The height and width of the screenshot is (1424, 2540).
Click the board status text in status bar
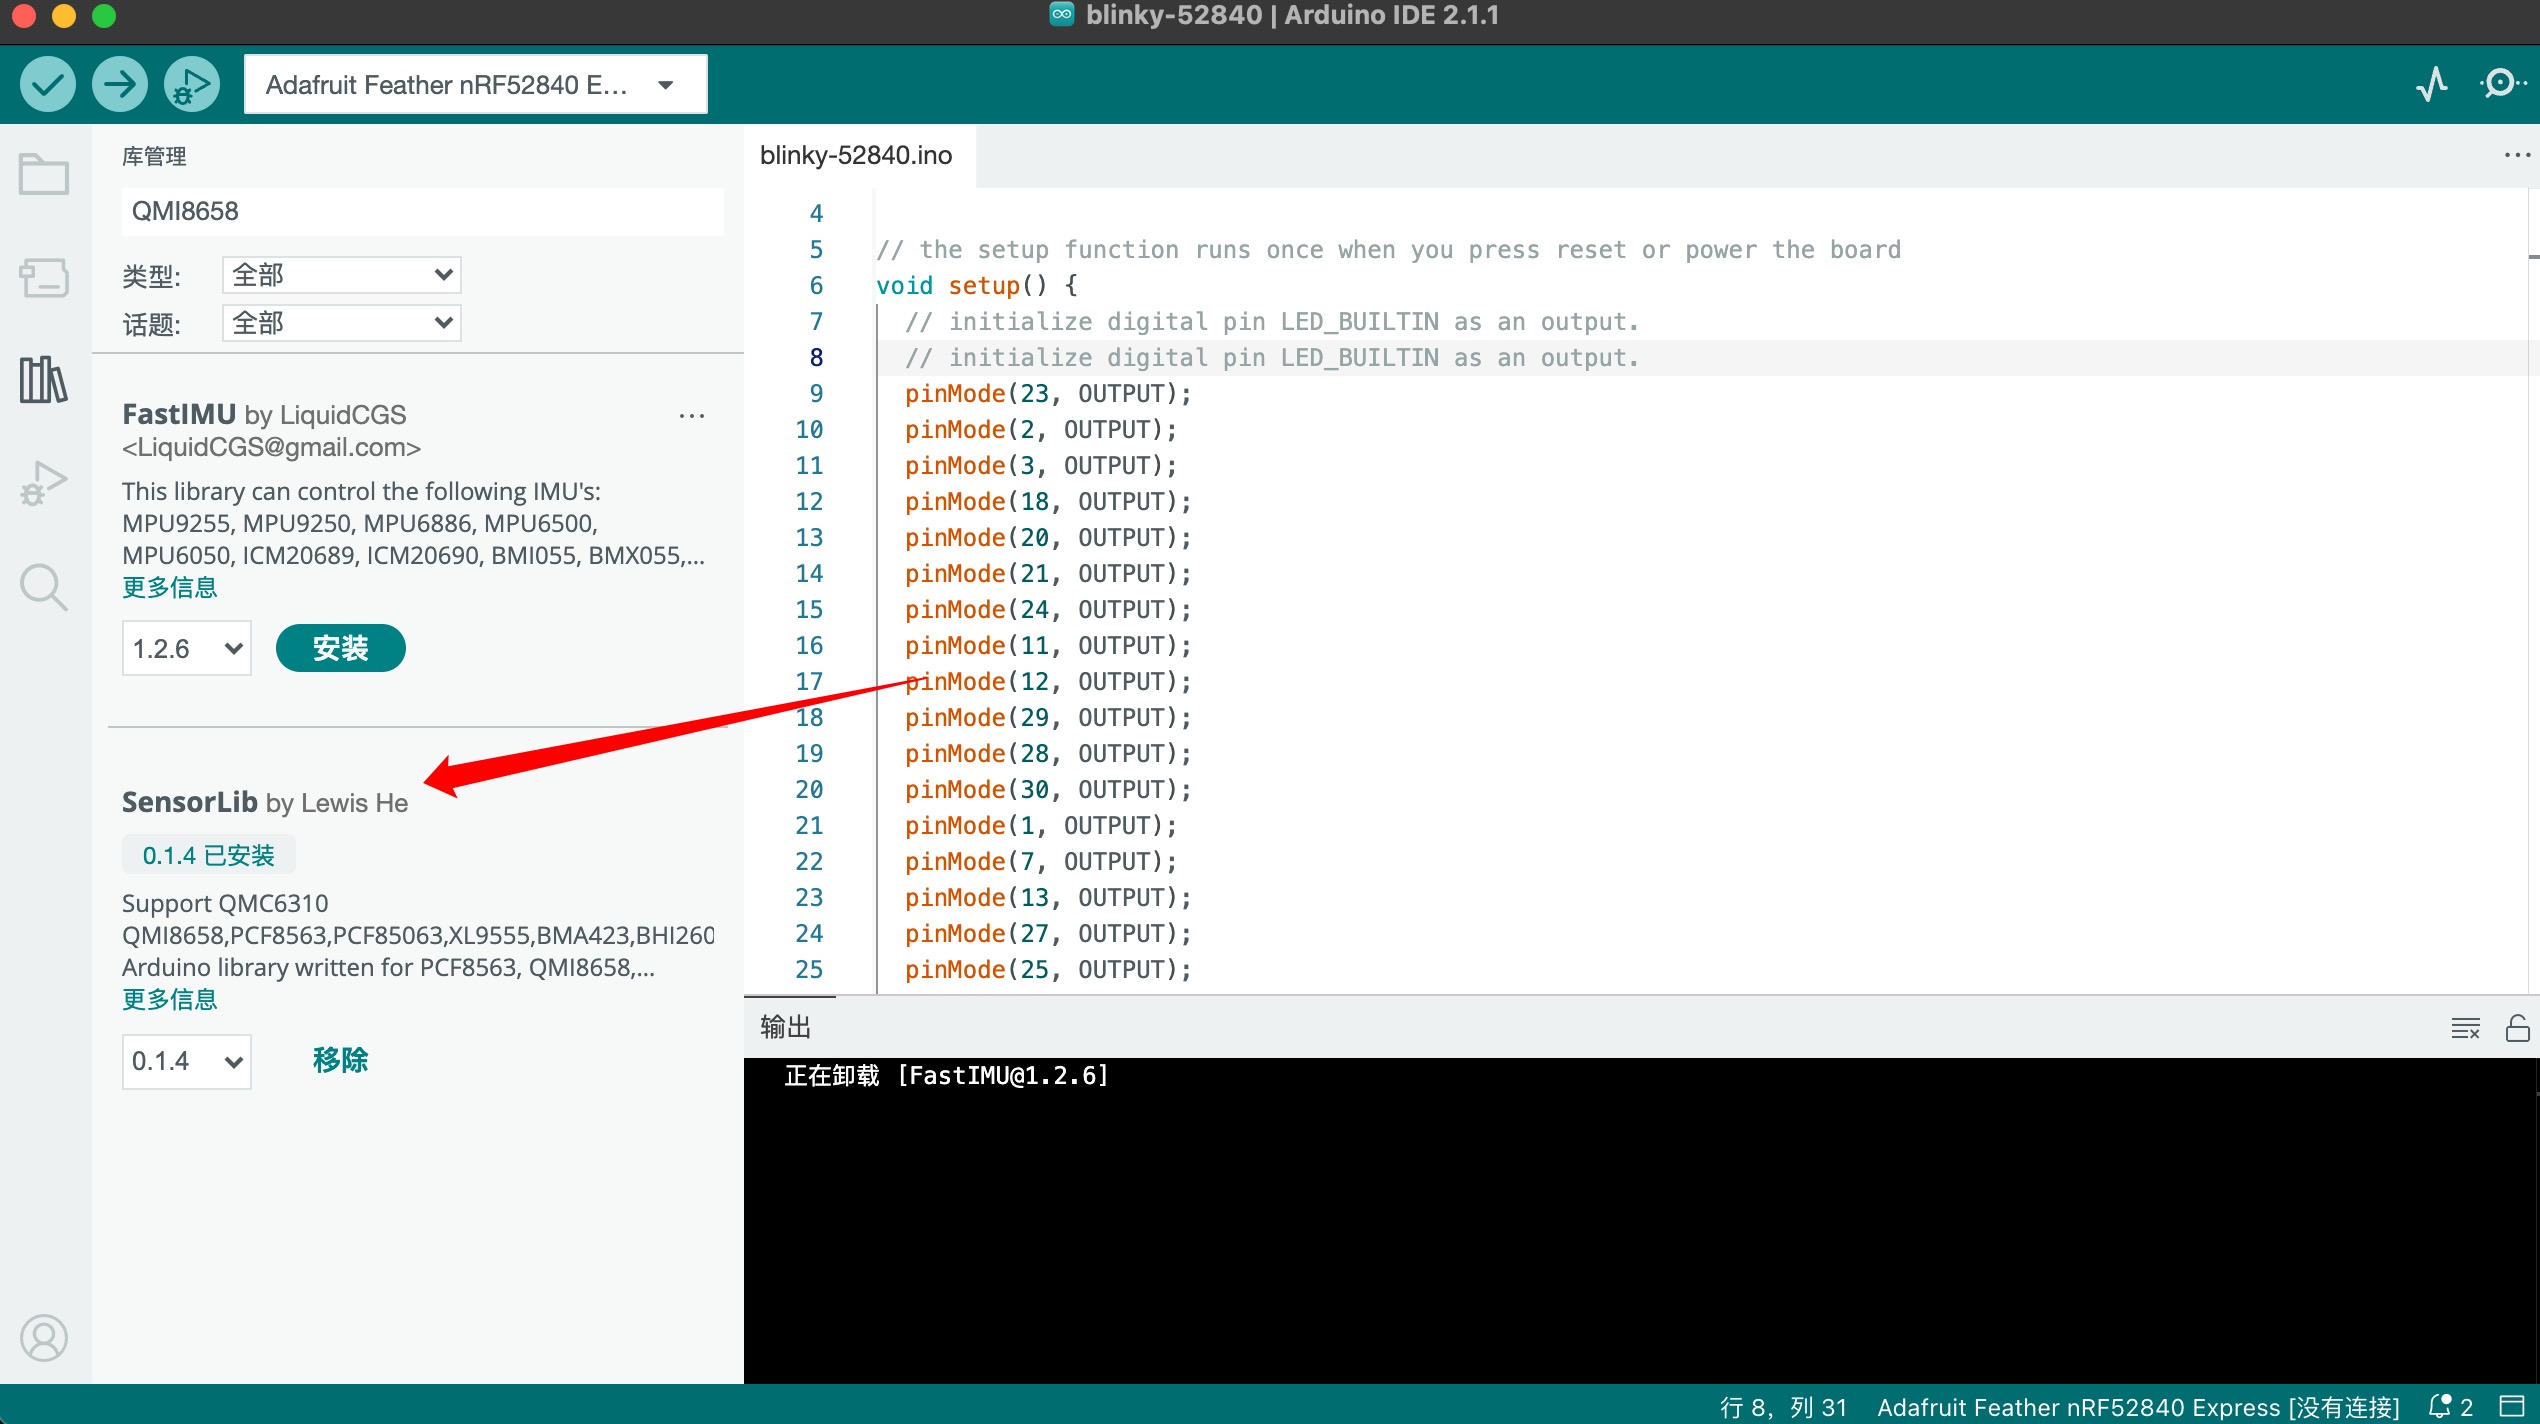point(2138,1407)
